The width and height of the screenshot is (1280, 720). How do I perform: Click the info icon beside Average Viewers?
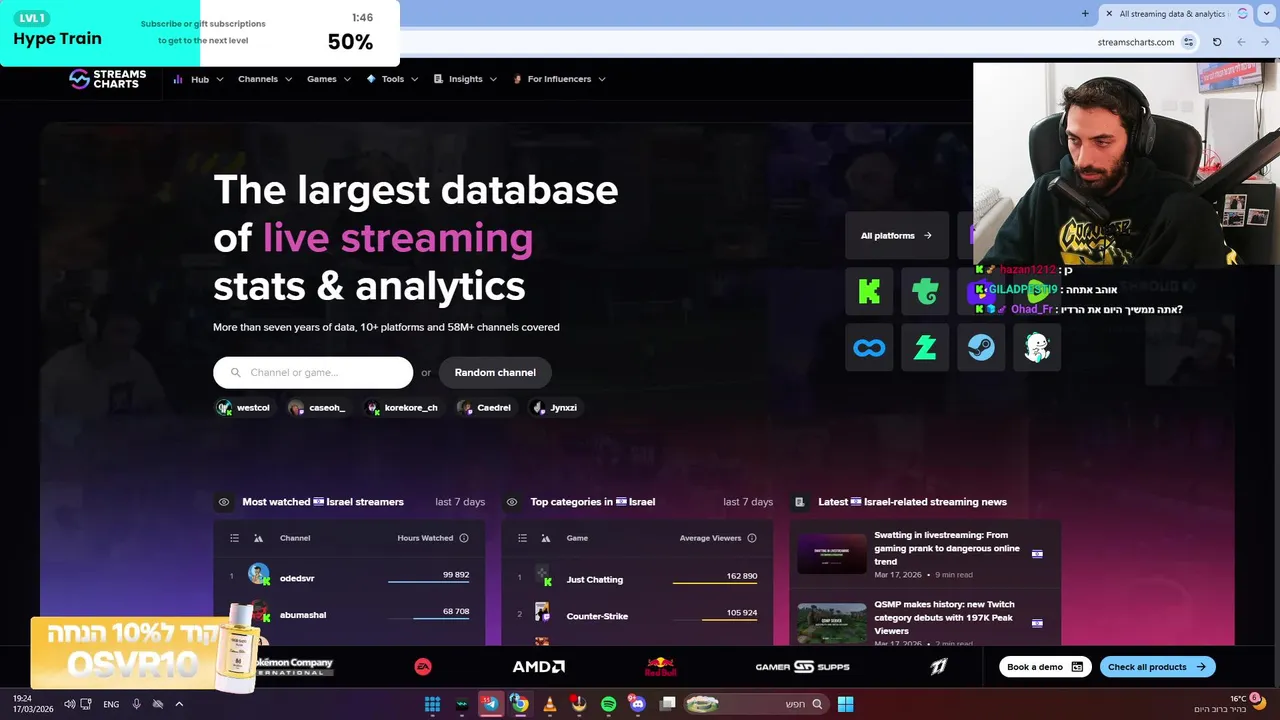pos(752,538)
